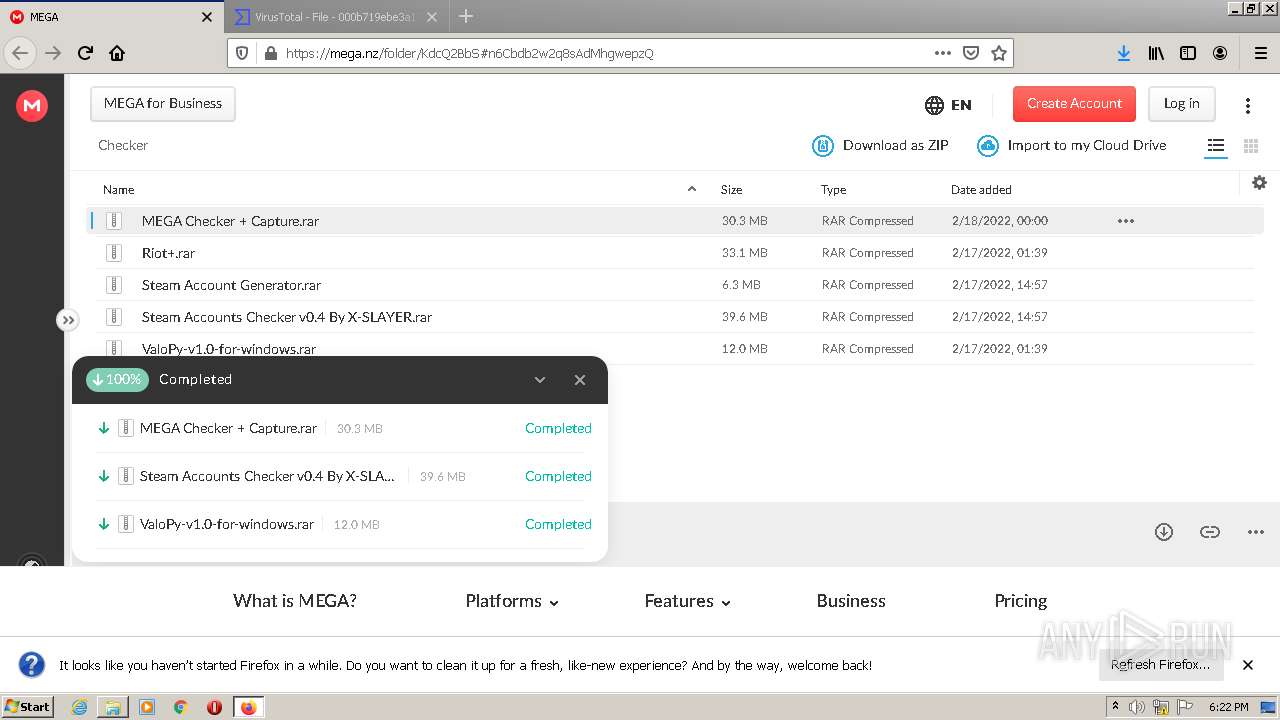Viewport: 1280px width, 720px height.
Task: Sort file list by Type column
Action: tap(833, 189)
